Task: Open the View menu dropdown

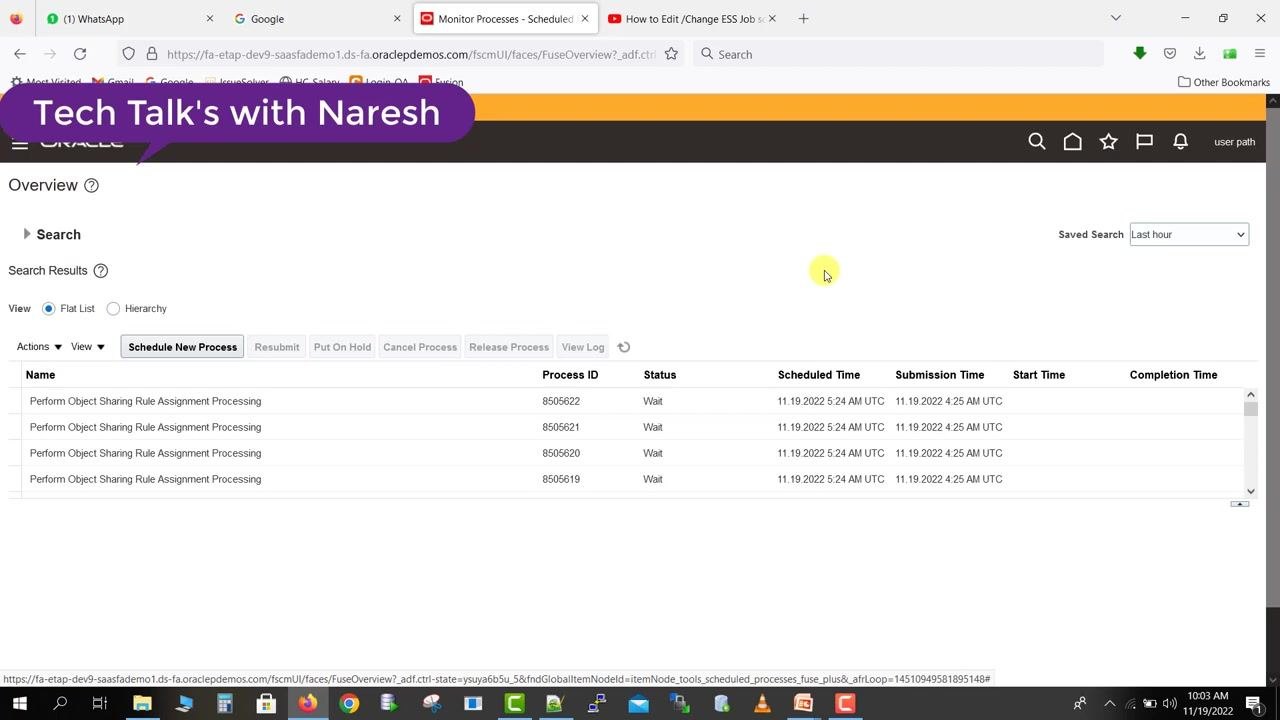Action: [88, 347]
